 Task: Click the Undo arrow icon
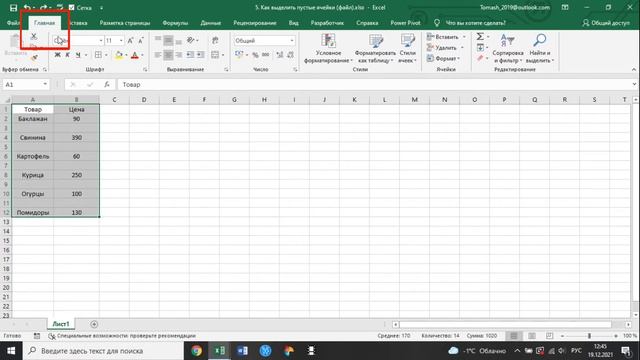tap(27, 7)
